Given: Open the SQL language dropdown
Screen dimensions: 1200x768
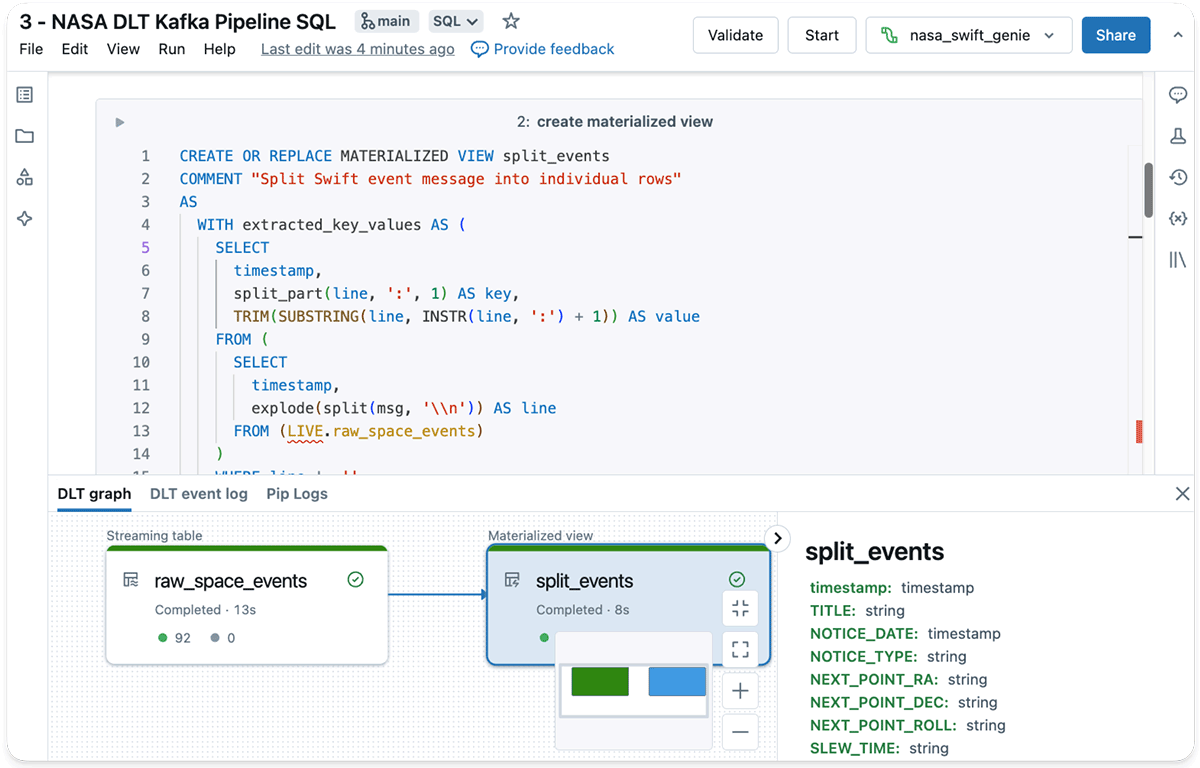Looking at the screenshot, I should (x=455, y=21).
